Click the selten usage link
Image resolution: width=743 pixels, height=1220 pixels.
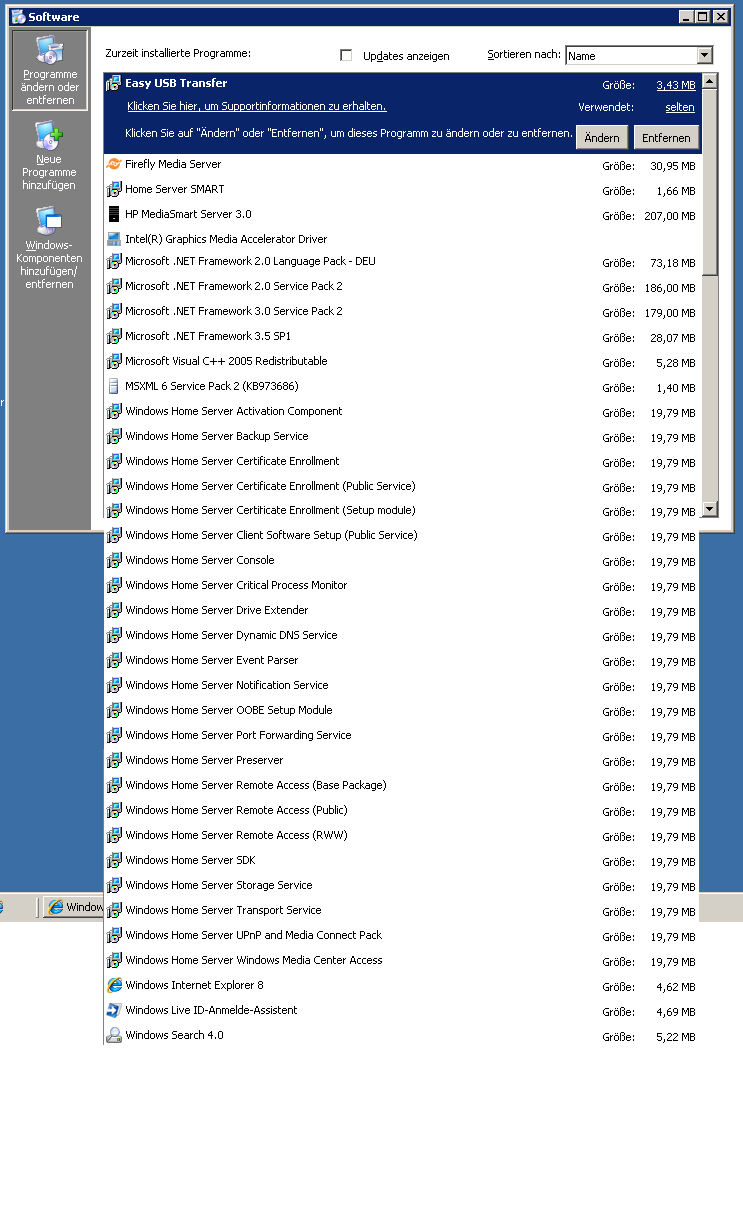(x=680, y=108)
